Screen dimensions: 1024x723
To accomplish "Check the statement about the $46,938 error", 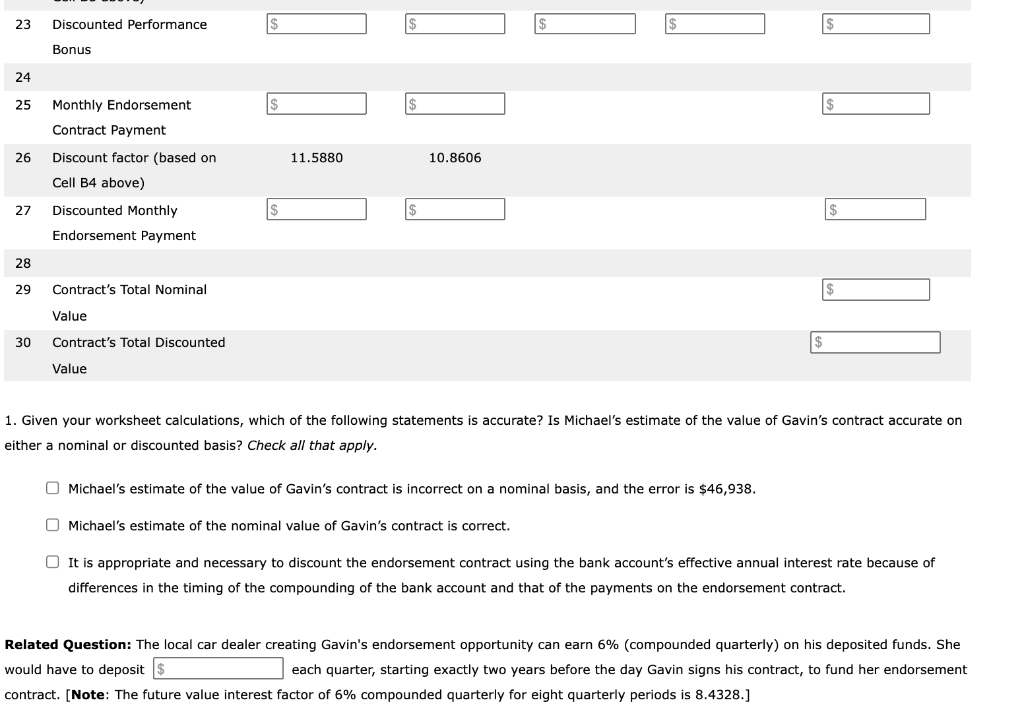I will (50, 488).
